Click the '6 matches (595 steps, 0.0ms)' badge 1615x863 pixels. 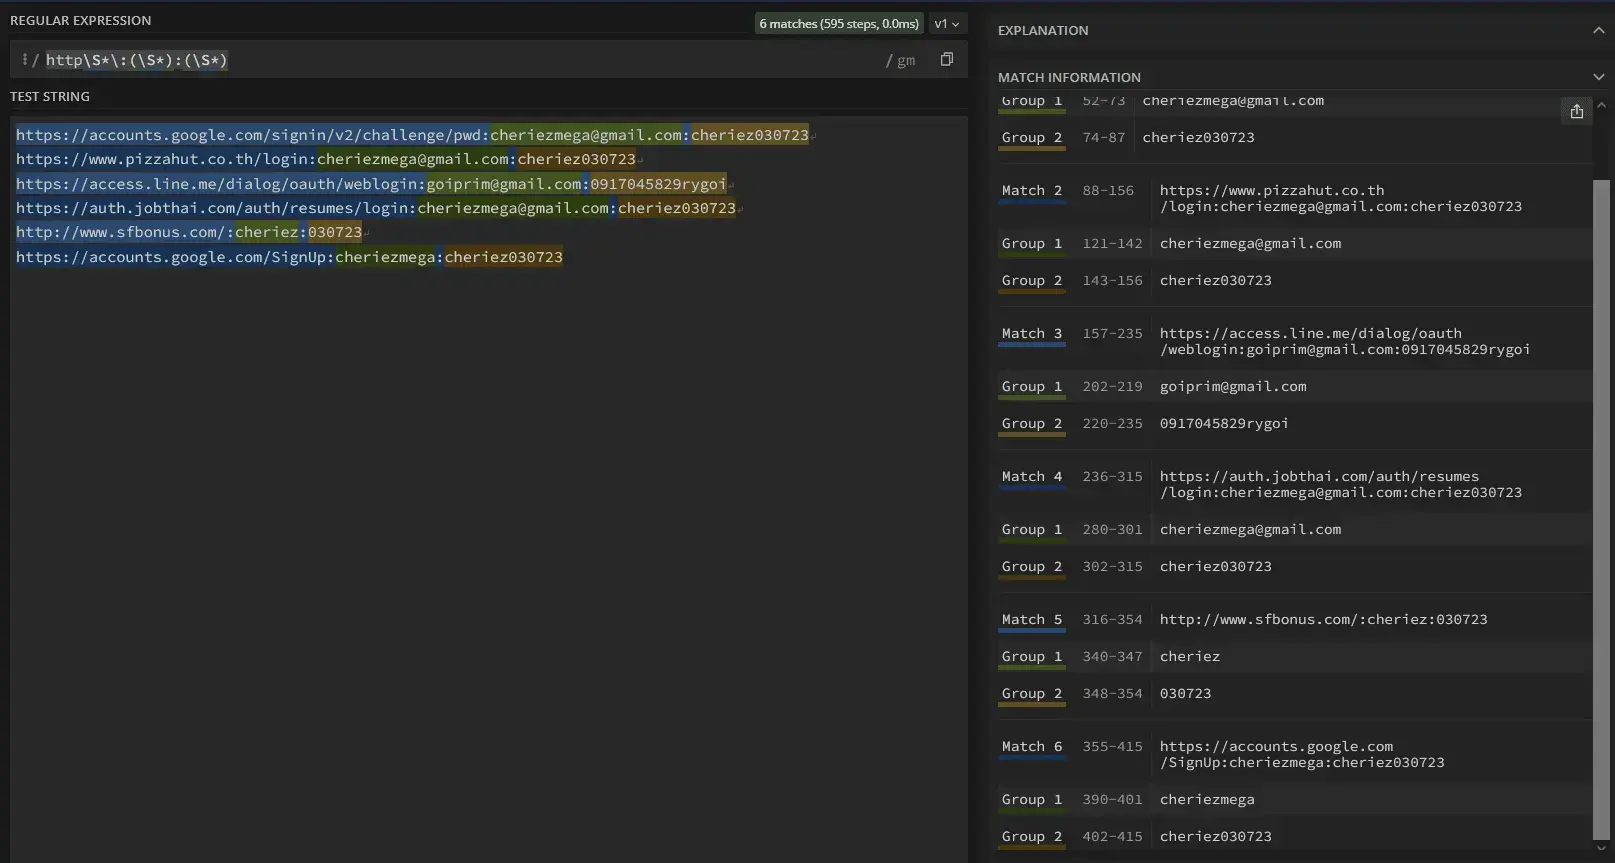click(x=839, y=24)
